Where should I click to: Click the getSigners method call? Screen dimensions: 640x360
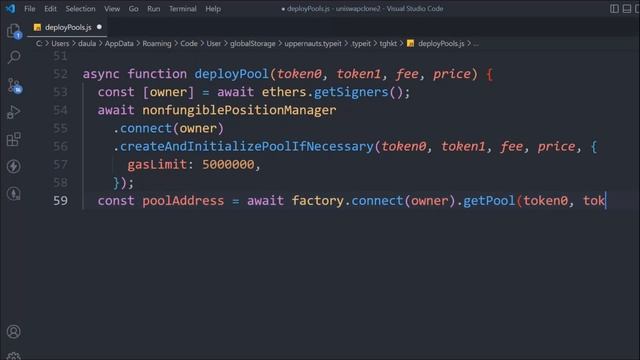click(x=351, y=92)
